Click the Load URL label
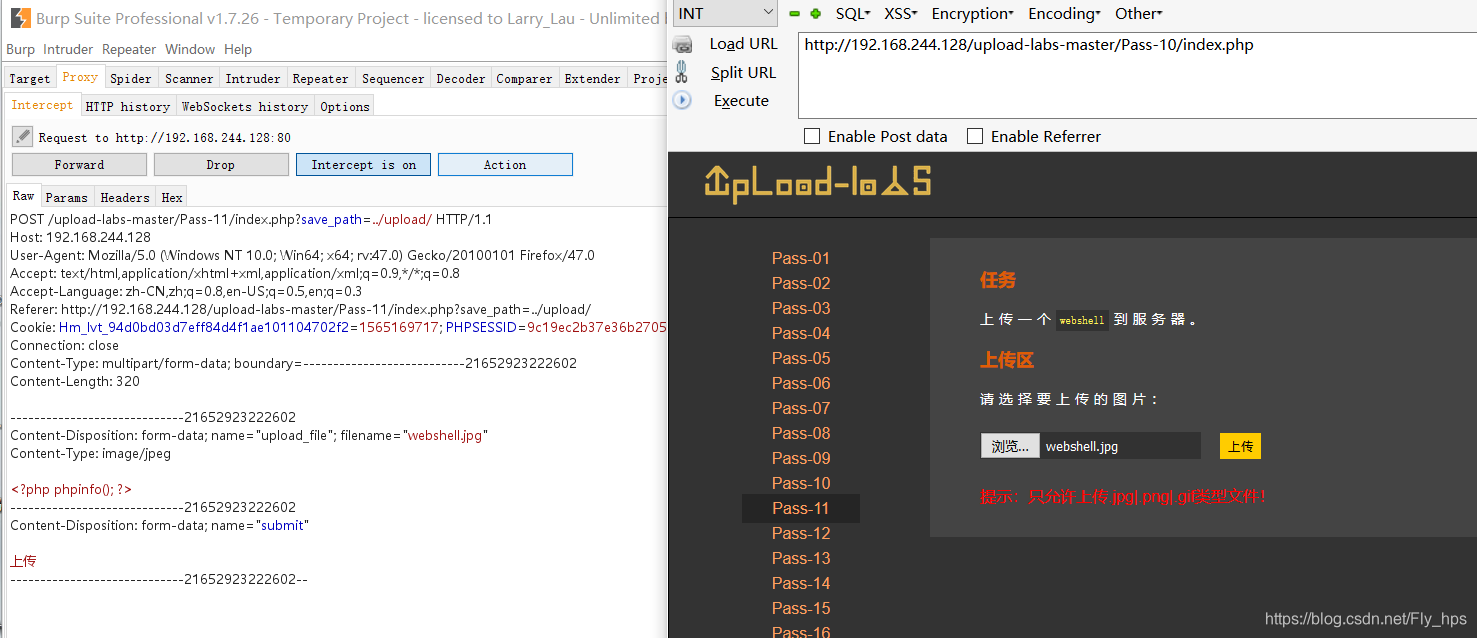Image resolution: width=1477 pixels, height=638 pixels. click(743, 44)
